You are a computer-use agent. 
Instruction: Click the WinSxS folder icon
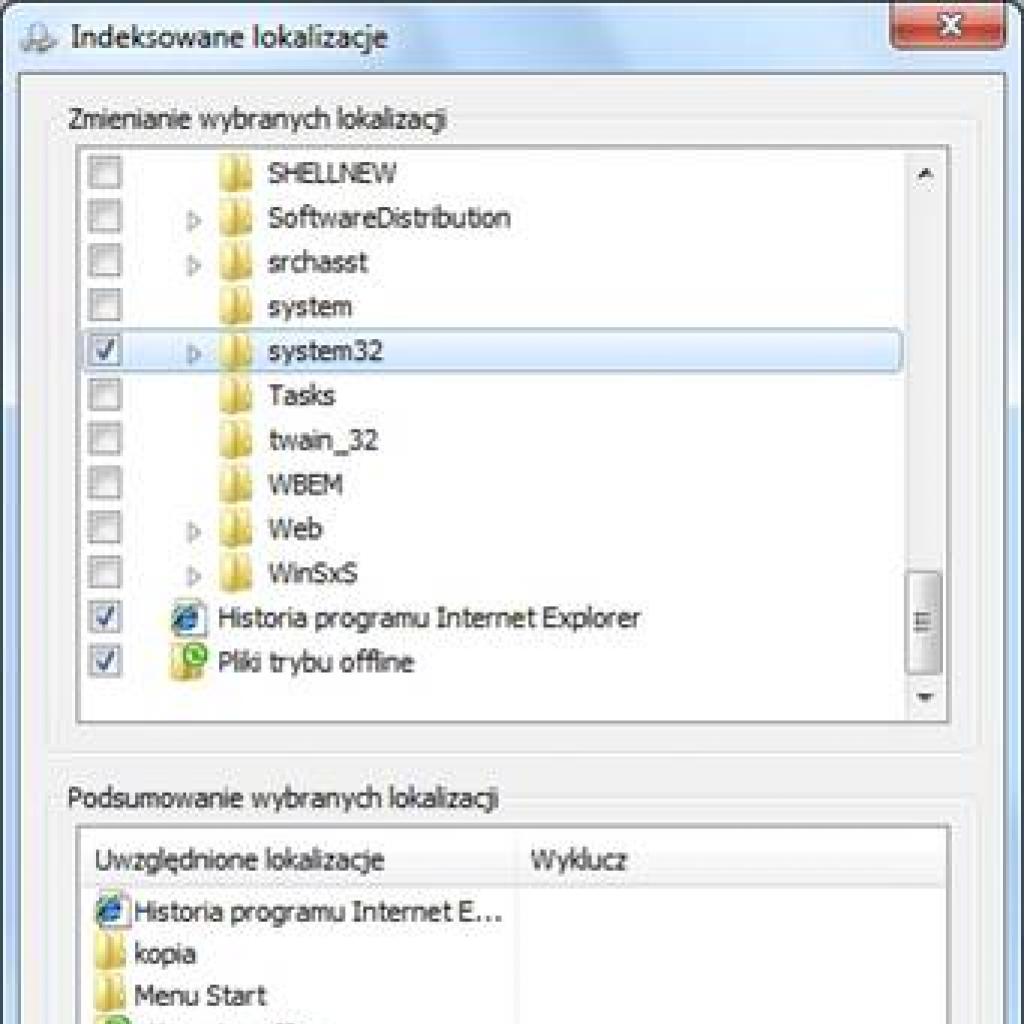tap(236, 573)
